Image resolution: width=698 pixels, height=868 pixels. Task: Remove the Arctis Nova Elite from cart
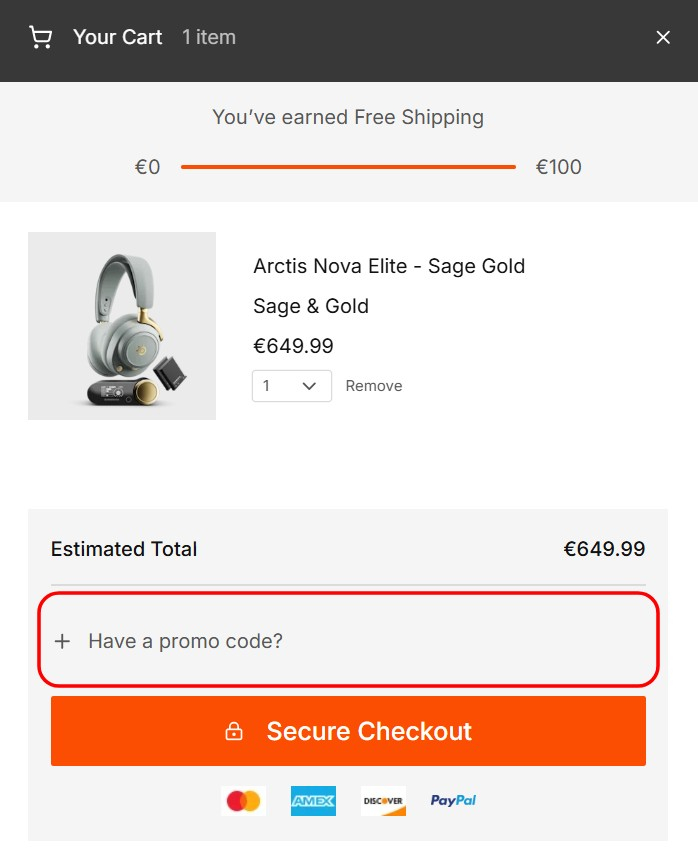tap(374, 385)
